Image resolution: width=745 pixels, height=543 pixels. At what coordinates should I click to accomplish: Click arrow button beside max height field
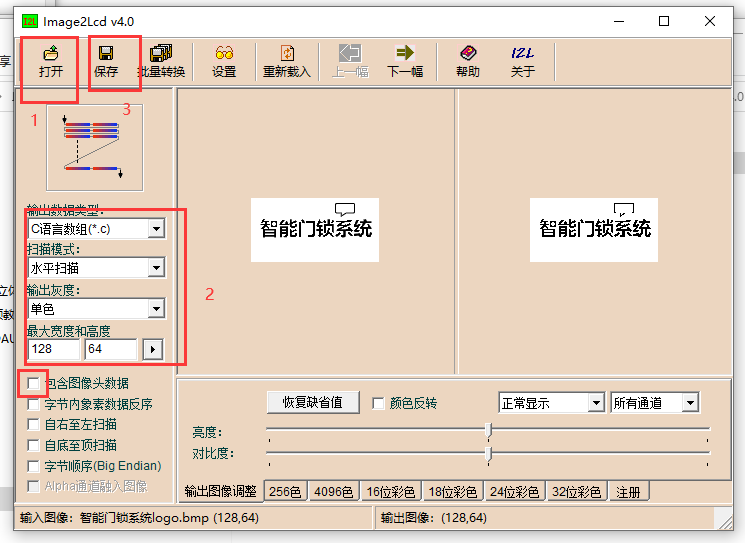(x=153, y=350)
